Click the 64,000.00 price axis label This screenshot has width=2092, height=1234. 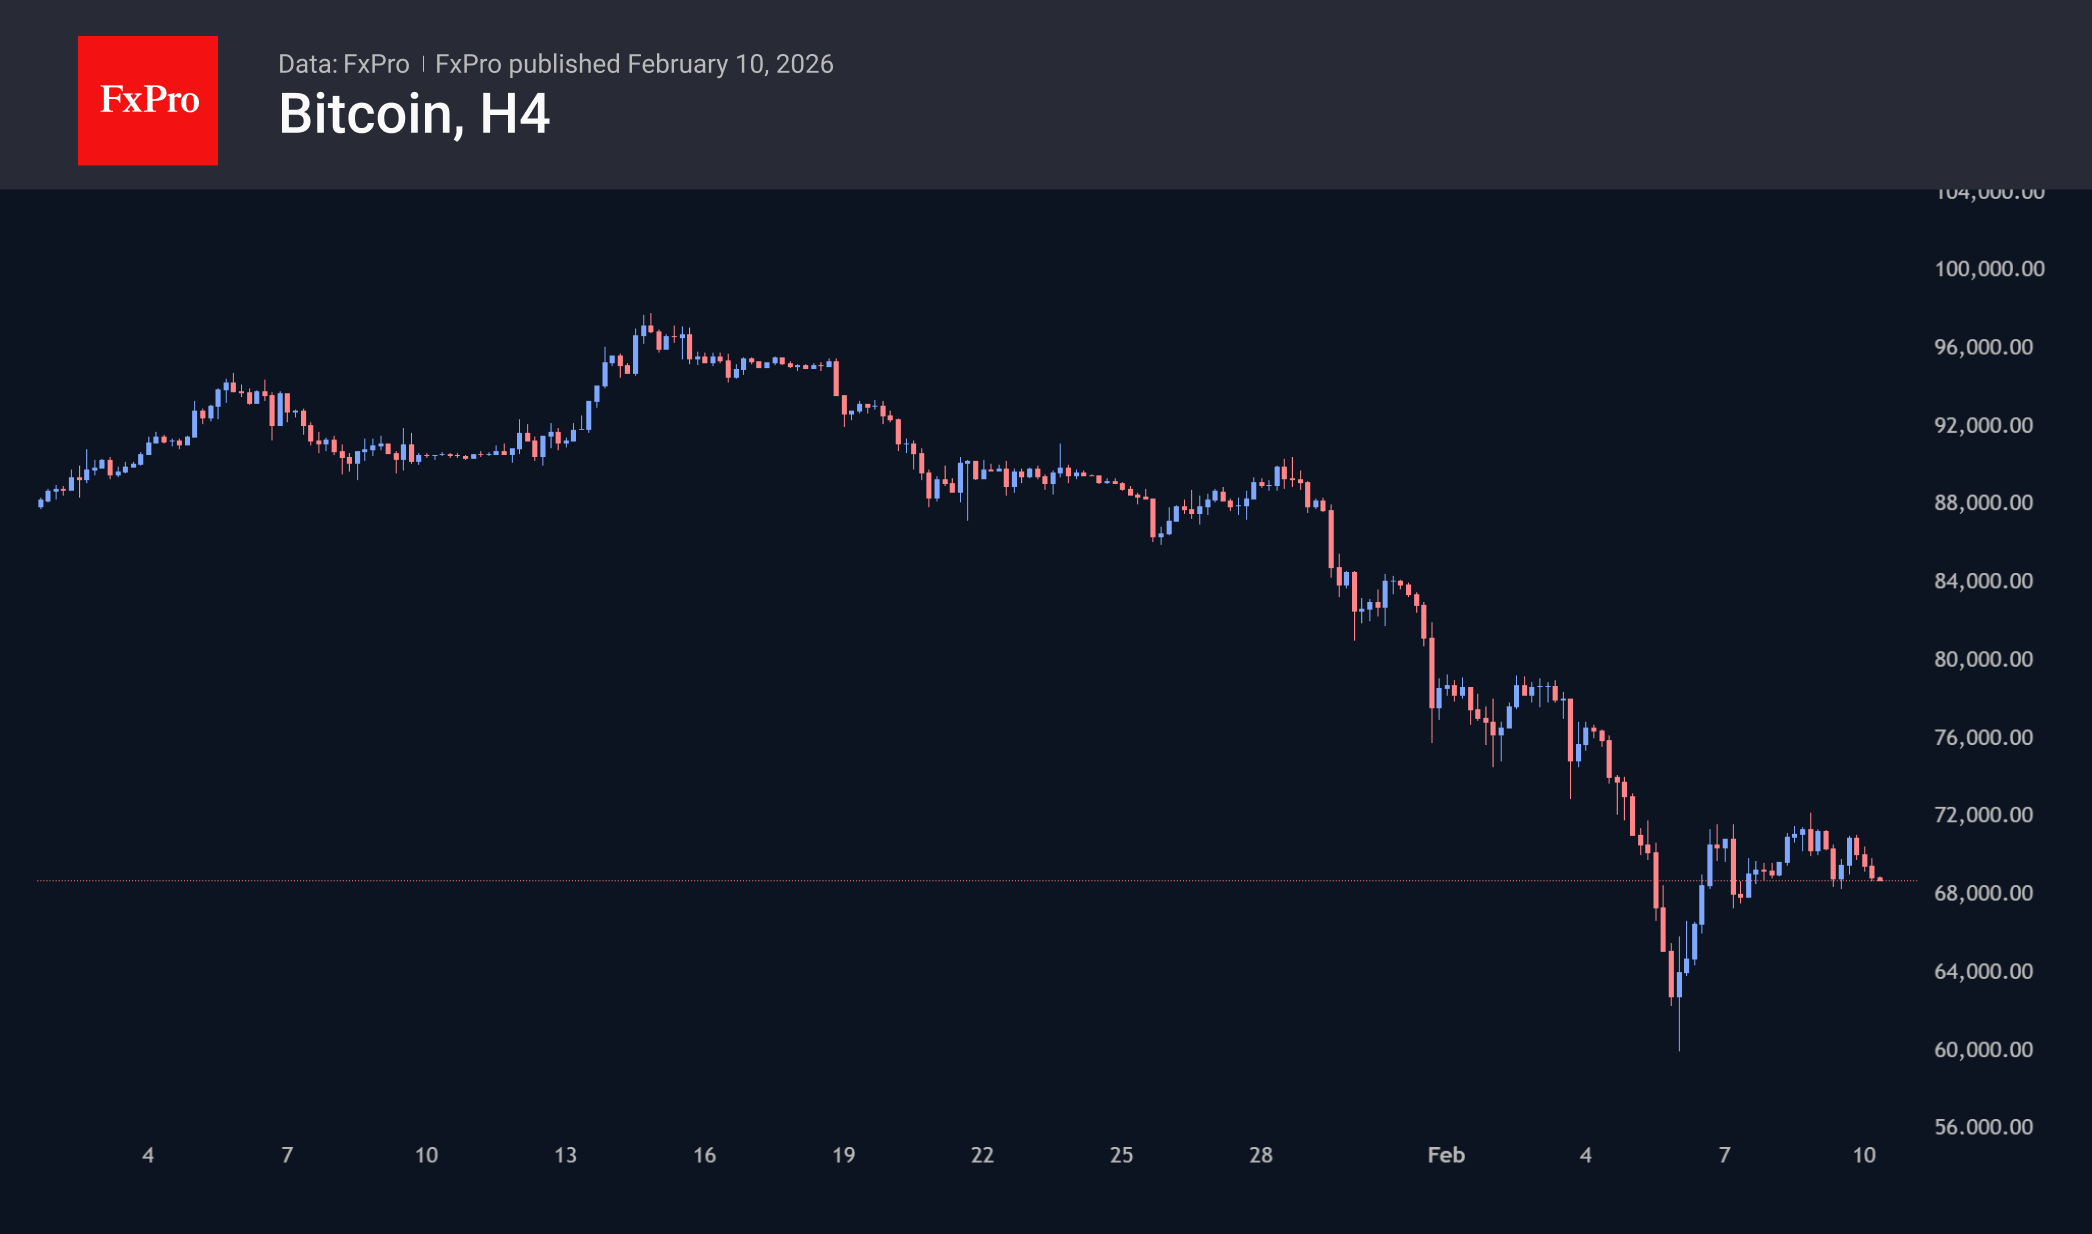[1983, 971]
